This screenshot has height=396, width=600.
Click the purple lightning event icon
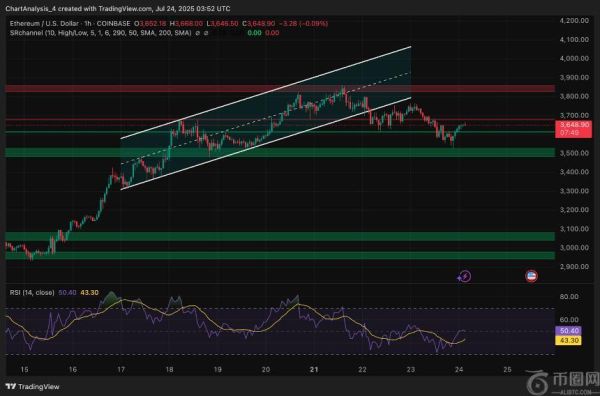click(464, 276)
